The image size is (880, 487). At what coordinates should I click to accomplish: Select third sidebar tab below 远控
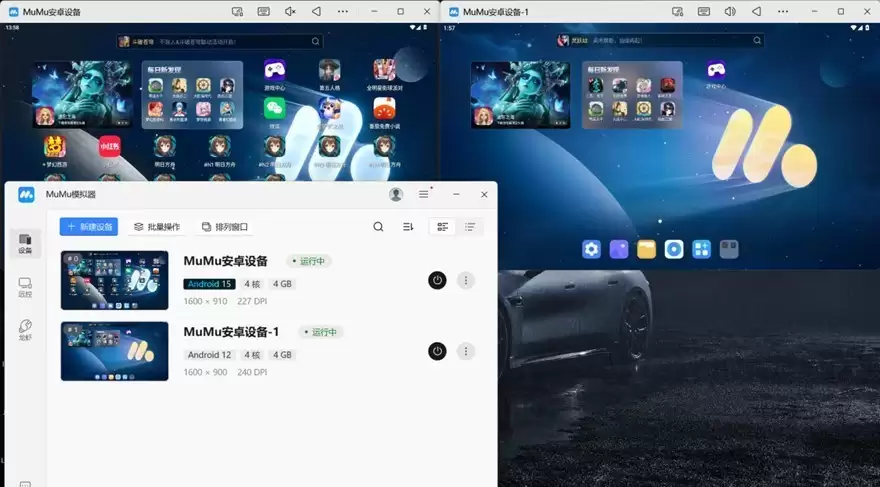click(25, 330)
